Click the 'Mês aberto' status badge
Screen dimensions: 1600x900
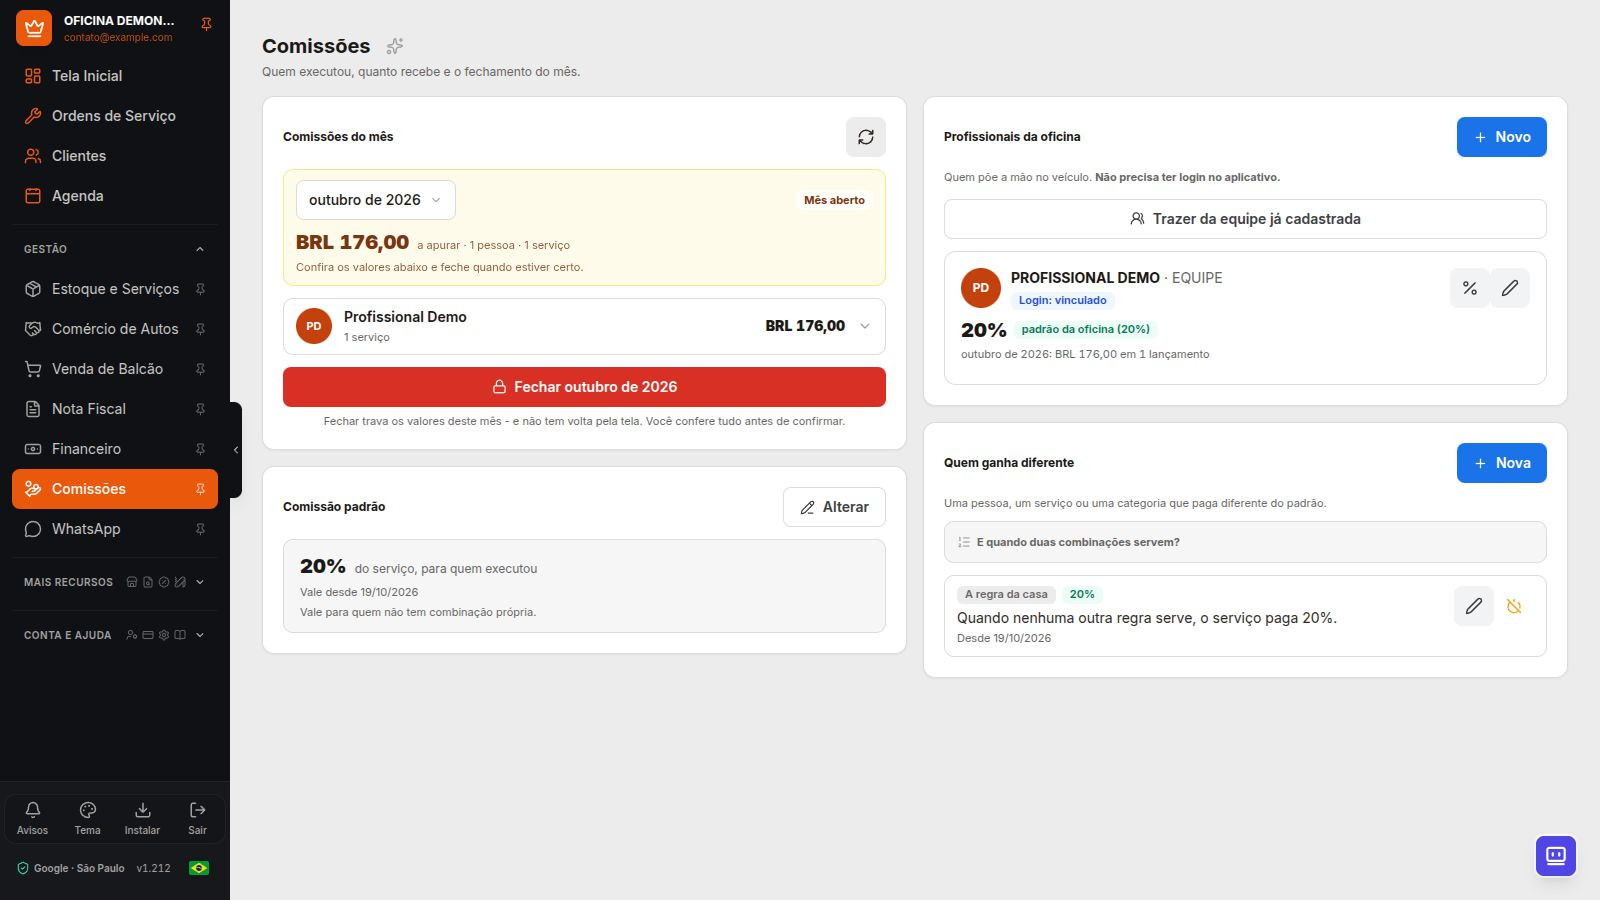[x=834, y=200]
